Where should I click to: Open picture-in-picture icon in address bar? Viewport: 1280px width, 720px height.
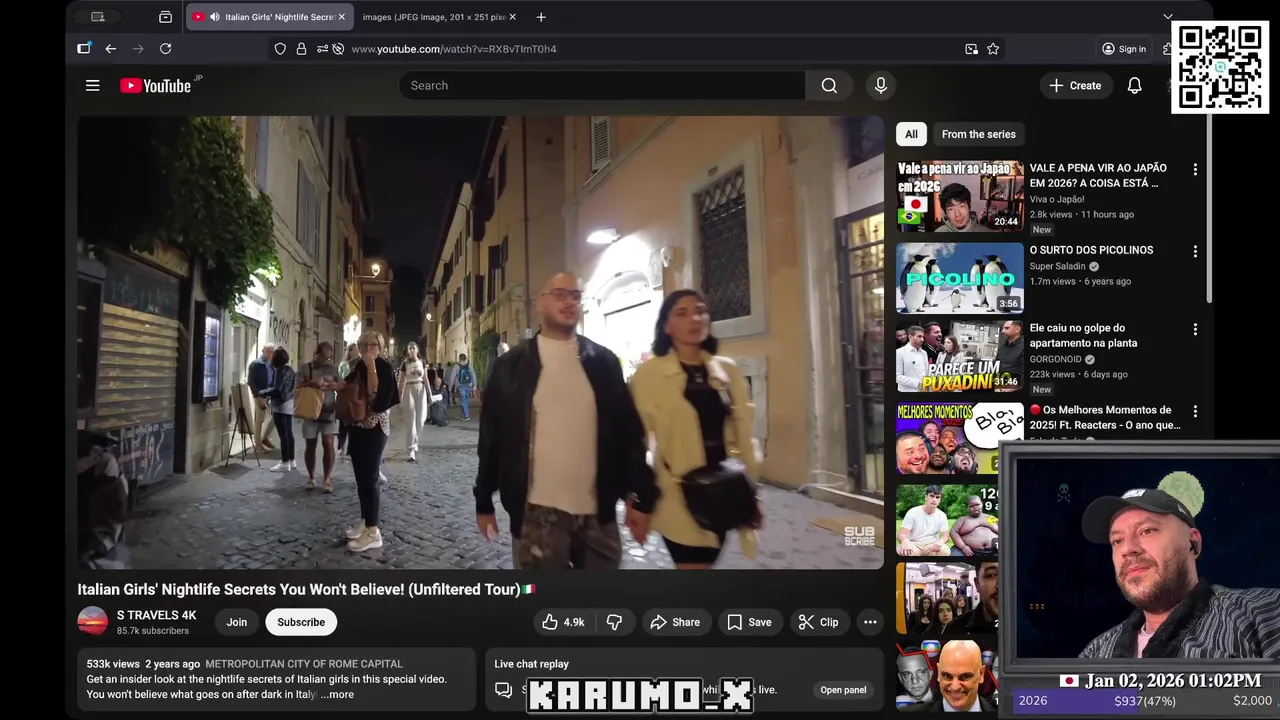pos(971,49)
